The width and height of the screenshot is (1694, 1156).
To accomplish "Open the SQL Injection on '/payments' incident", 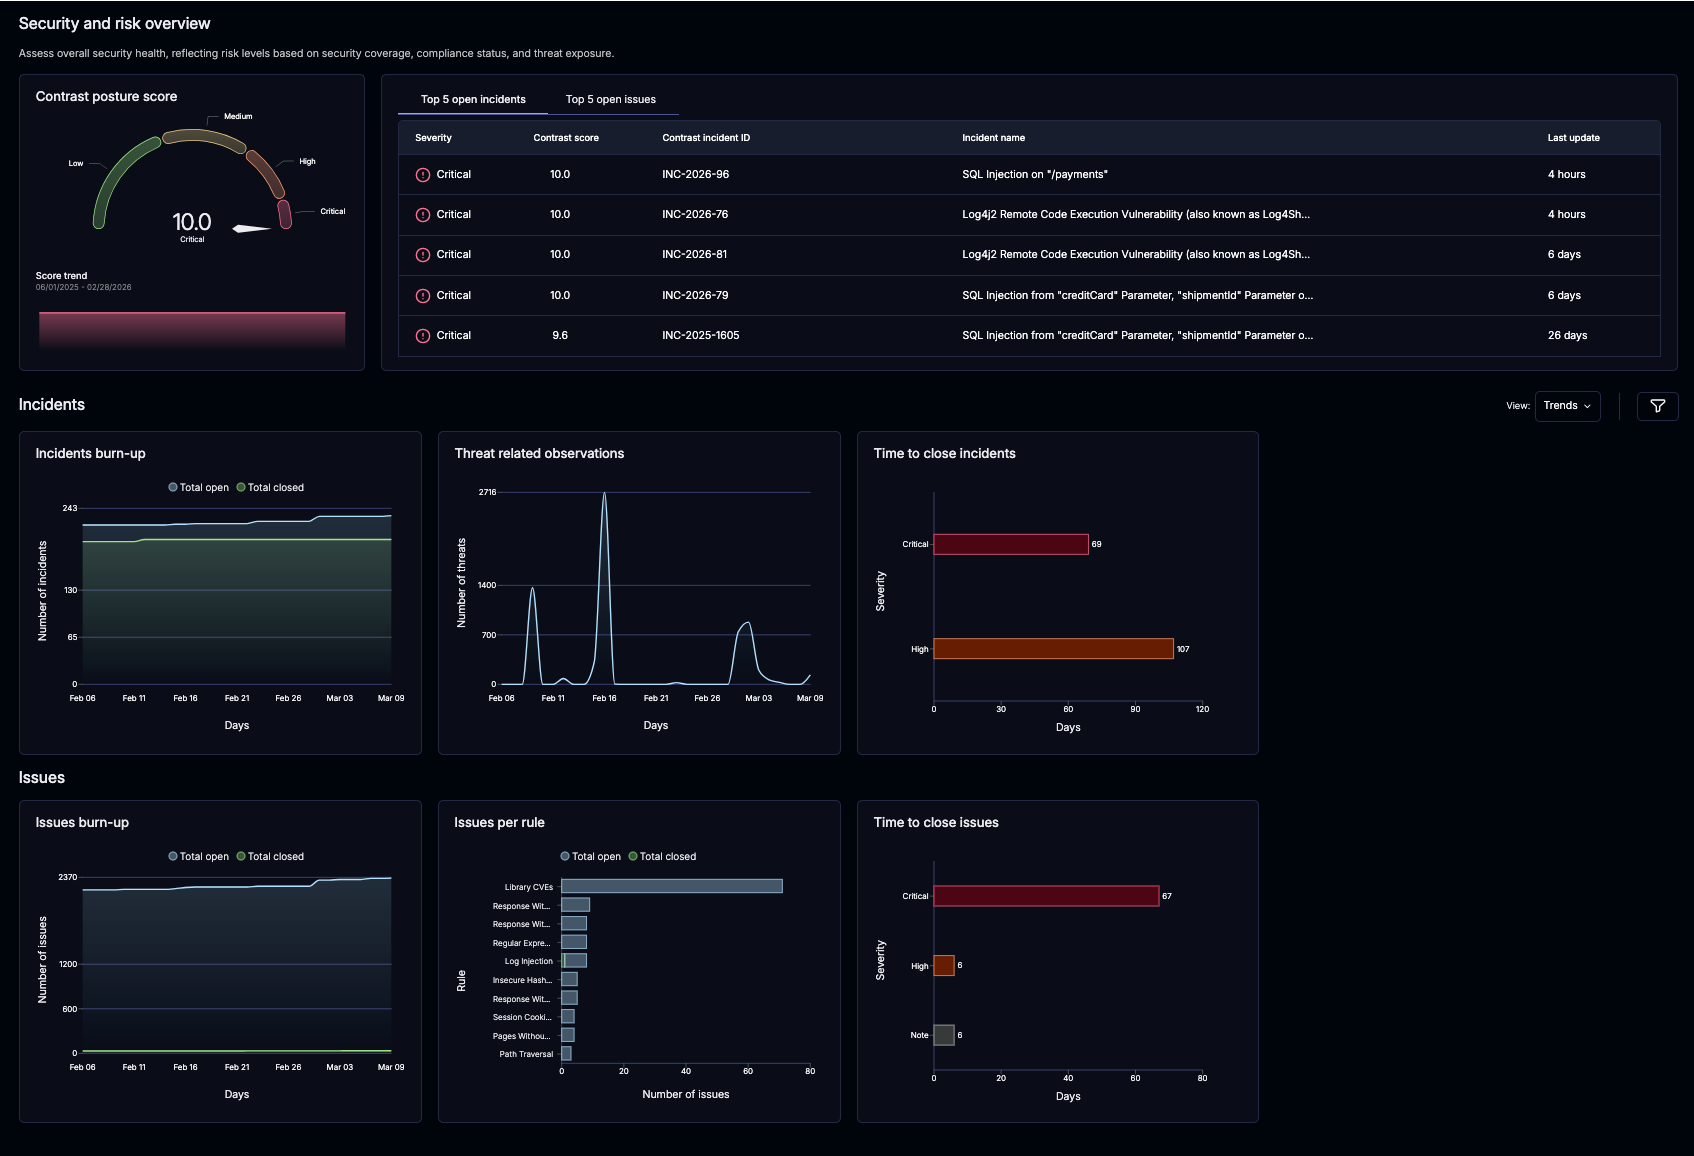I will (x=1035, y=174).
